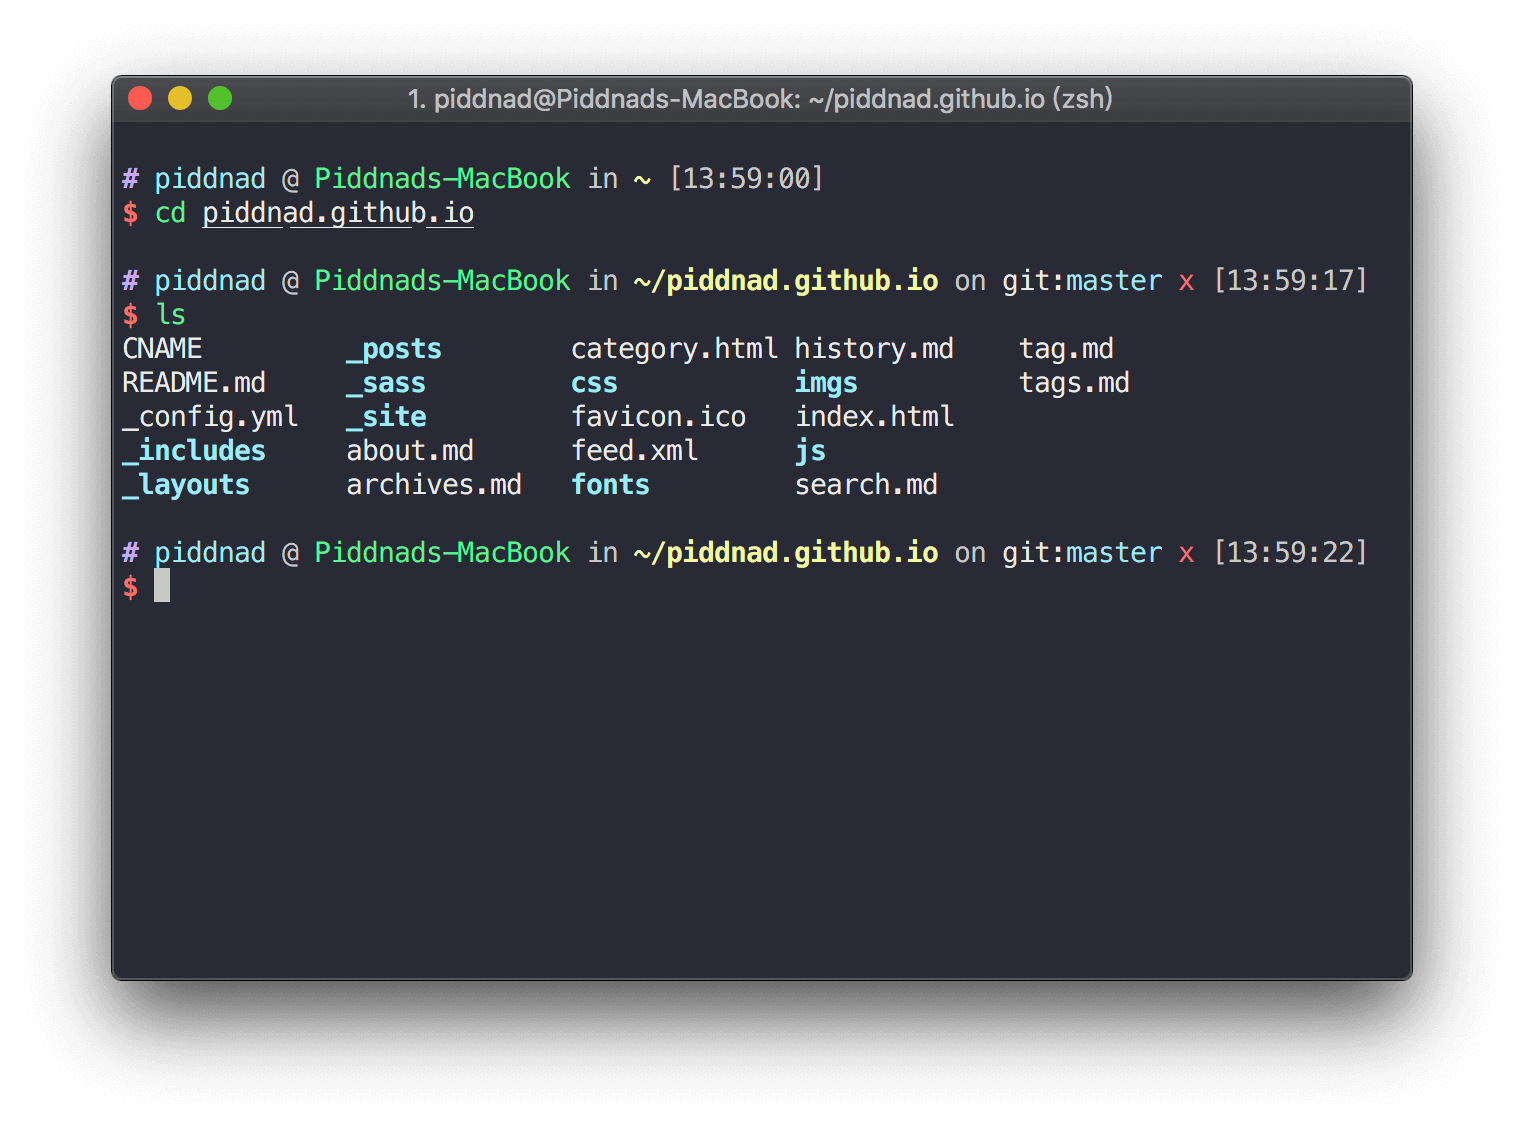Image resolution: width=1524 pixels, height=1128 pixels.
Task: Click the red close window button
Action: [140, 98]
